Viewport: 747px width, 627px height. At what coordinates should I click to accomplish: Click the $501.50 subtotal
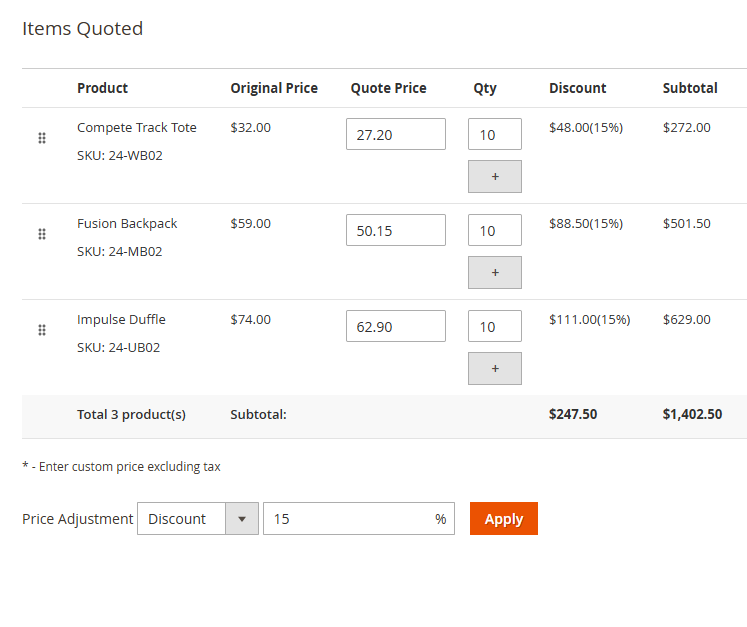point(686,224)
